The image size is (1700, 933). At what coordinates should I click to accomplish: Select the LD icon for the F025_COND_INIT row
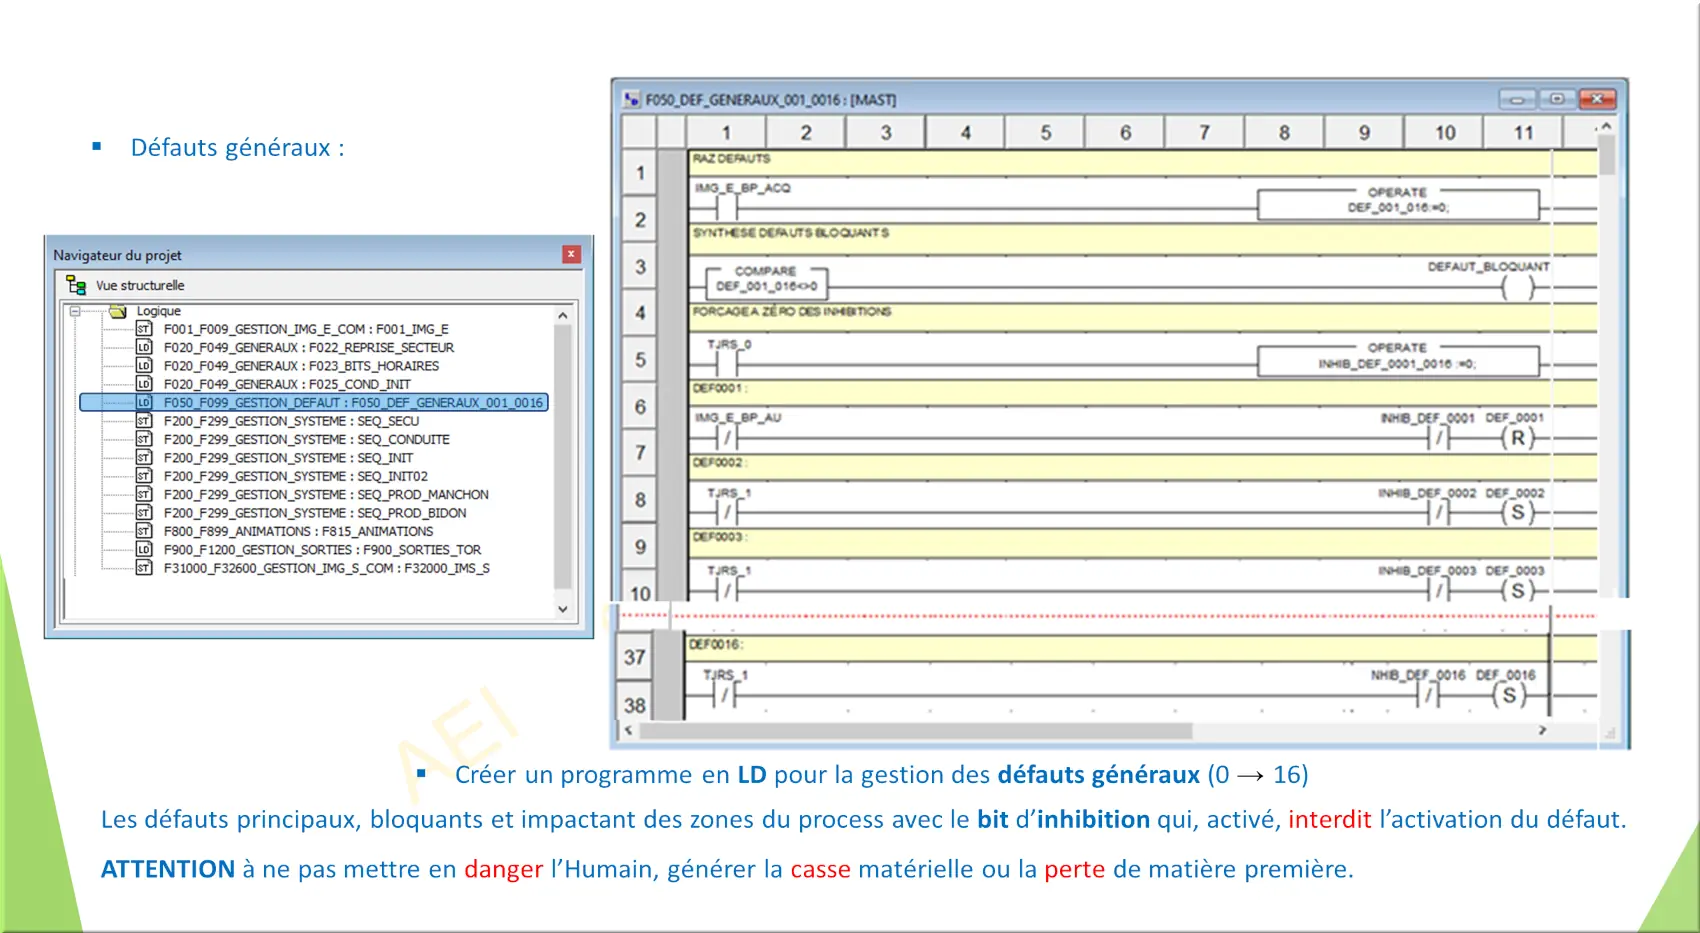pos(144,384)
